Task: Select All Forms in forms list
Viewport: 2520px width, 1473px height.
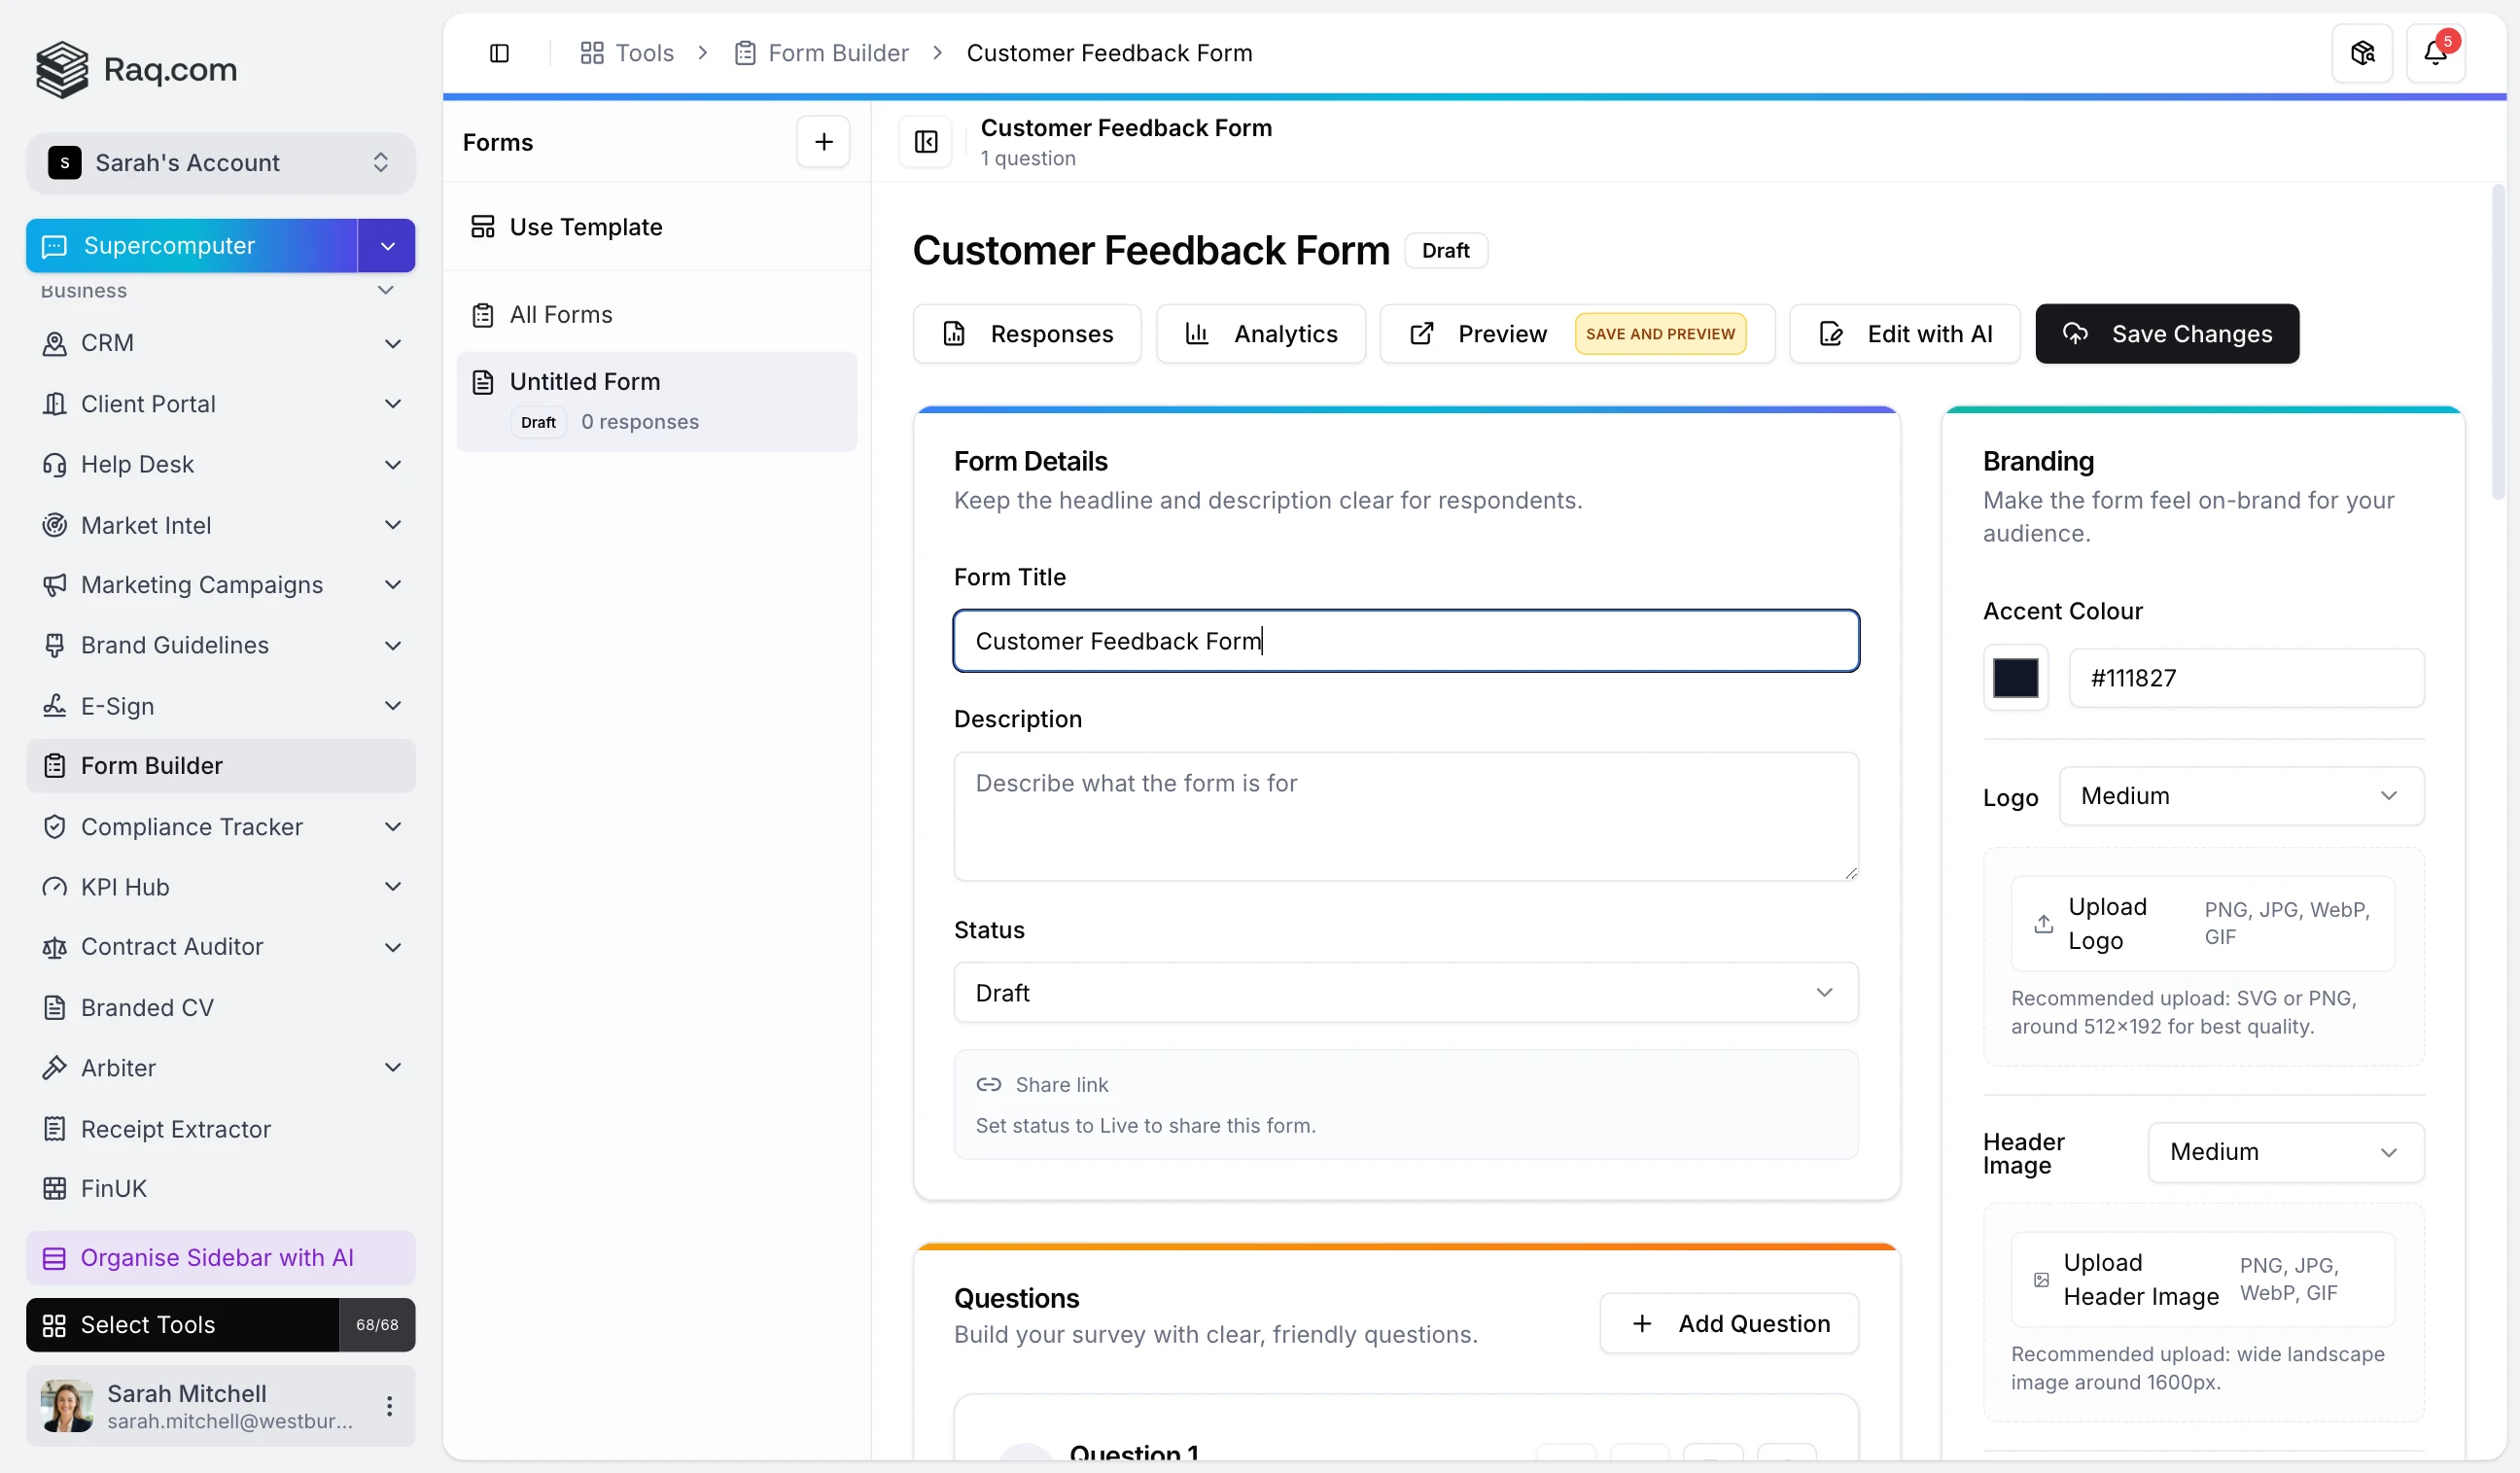Action: pos(656,315)
